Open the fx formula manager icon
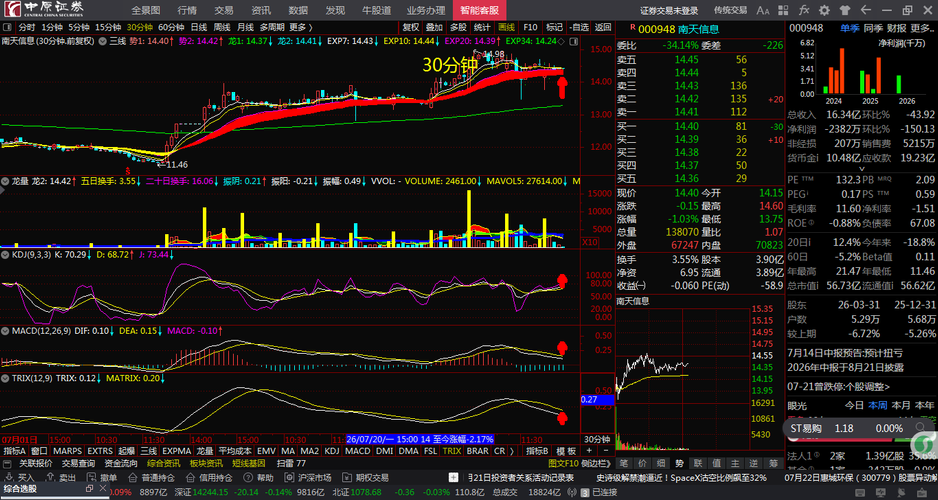938x500 pixels. point(804,10)
